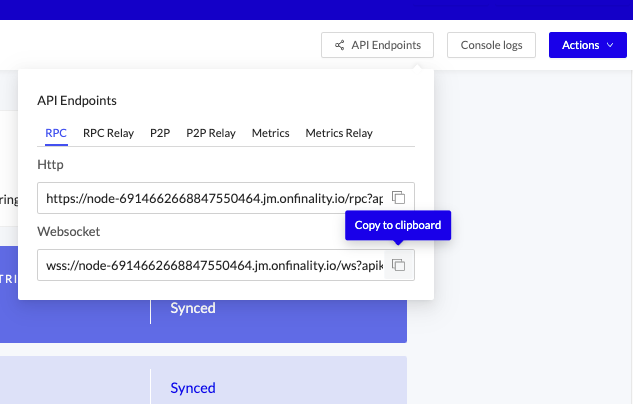Click the share icon in API Endpoints button
633x404 pixels.
coord(340,45)
